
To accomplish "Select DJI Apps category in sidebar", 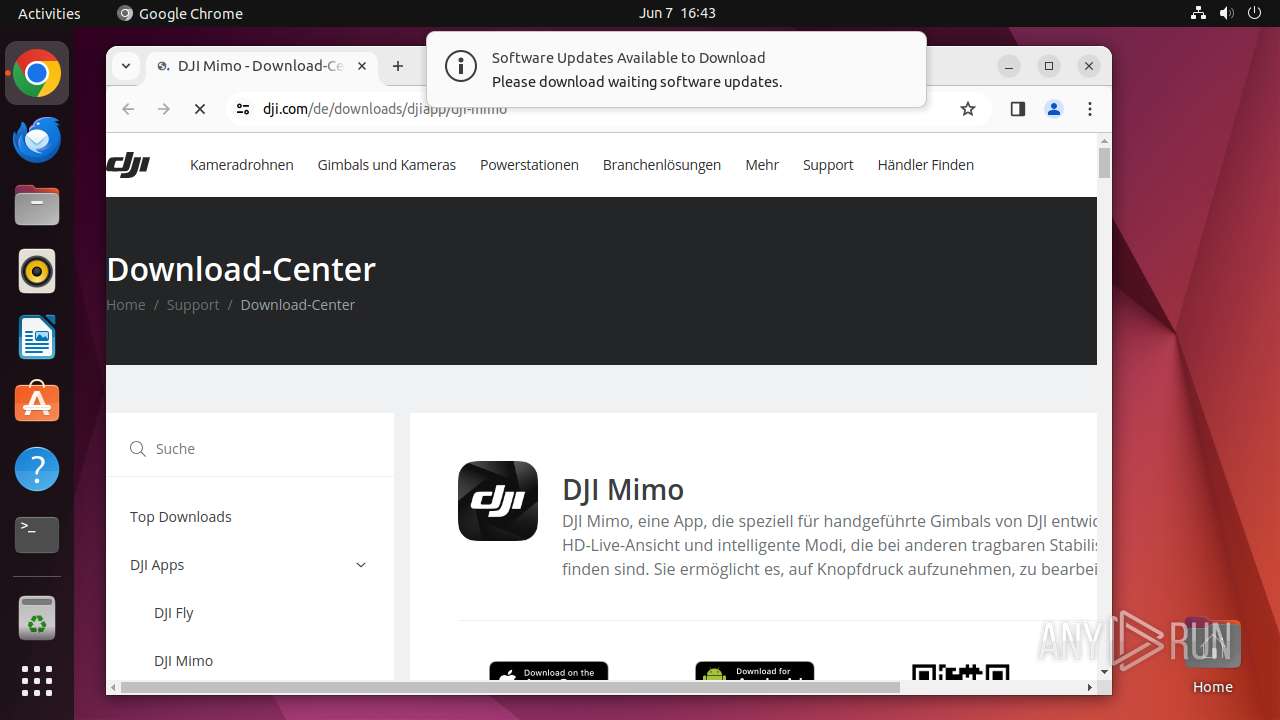I will [157, 565].
